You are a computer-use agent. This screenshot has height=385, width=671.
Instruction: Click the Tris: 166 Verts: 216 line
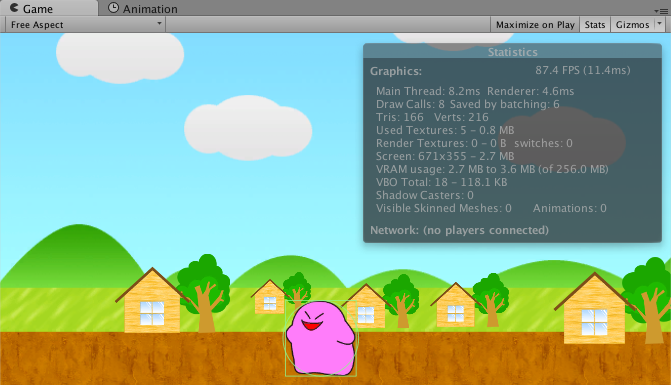432,117
